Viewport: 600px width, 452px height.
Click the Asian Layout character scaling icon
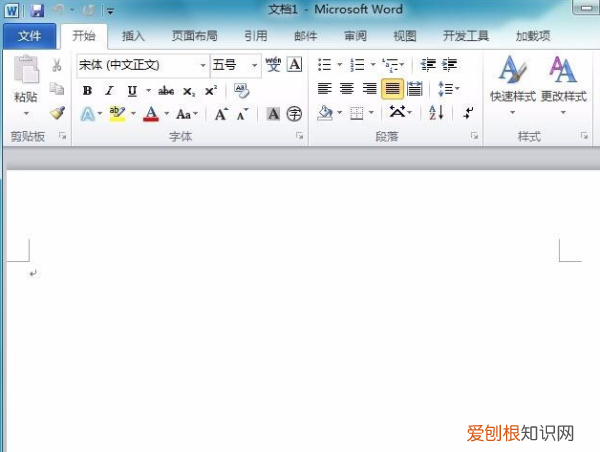397,112
